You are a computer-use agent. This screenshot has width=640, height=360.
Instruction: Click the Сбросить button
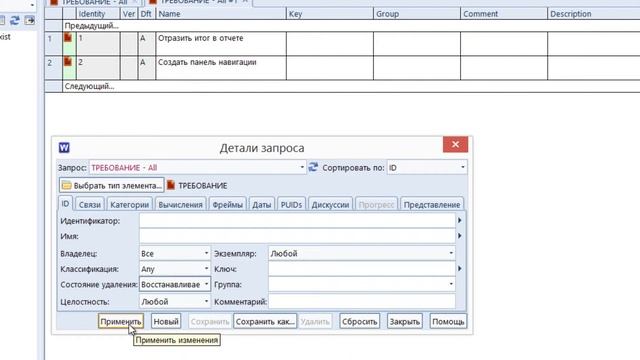click(359, 321)
